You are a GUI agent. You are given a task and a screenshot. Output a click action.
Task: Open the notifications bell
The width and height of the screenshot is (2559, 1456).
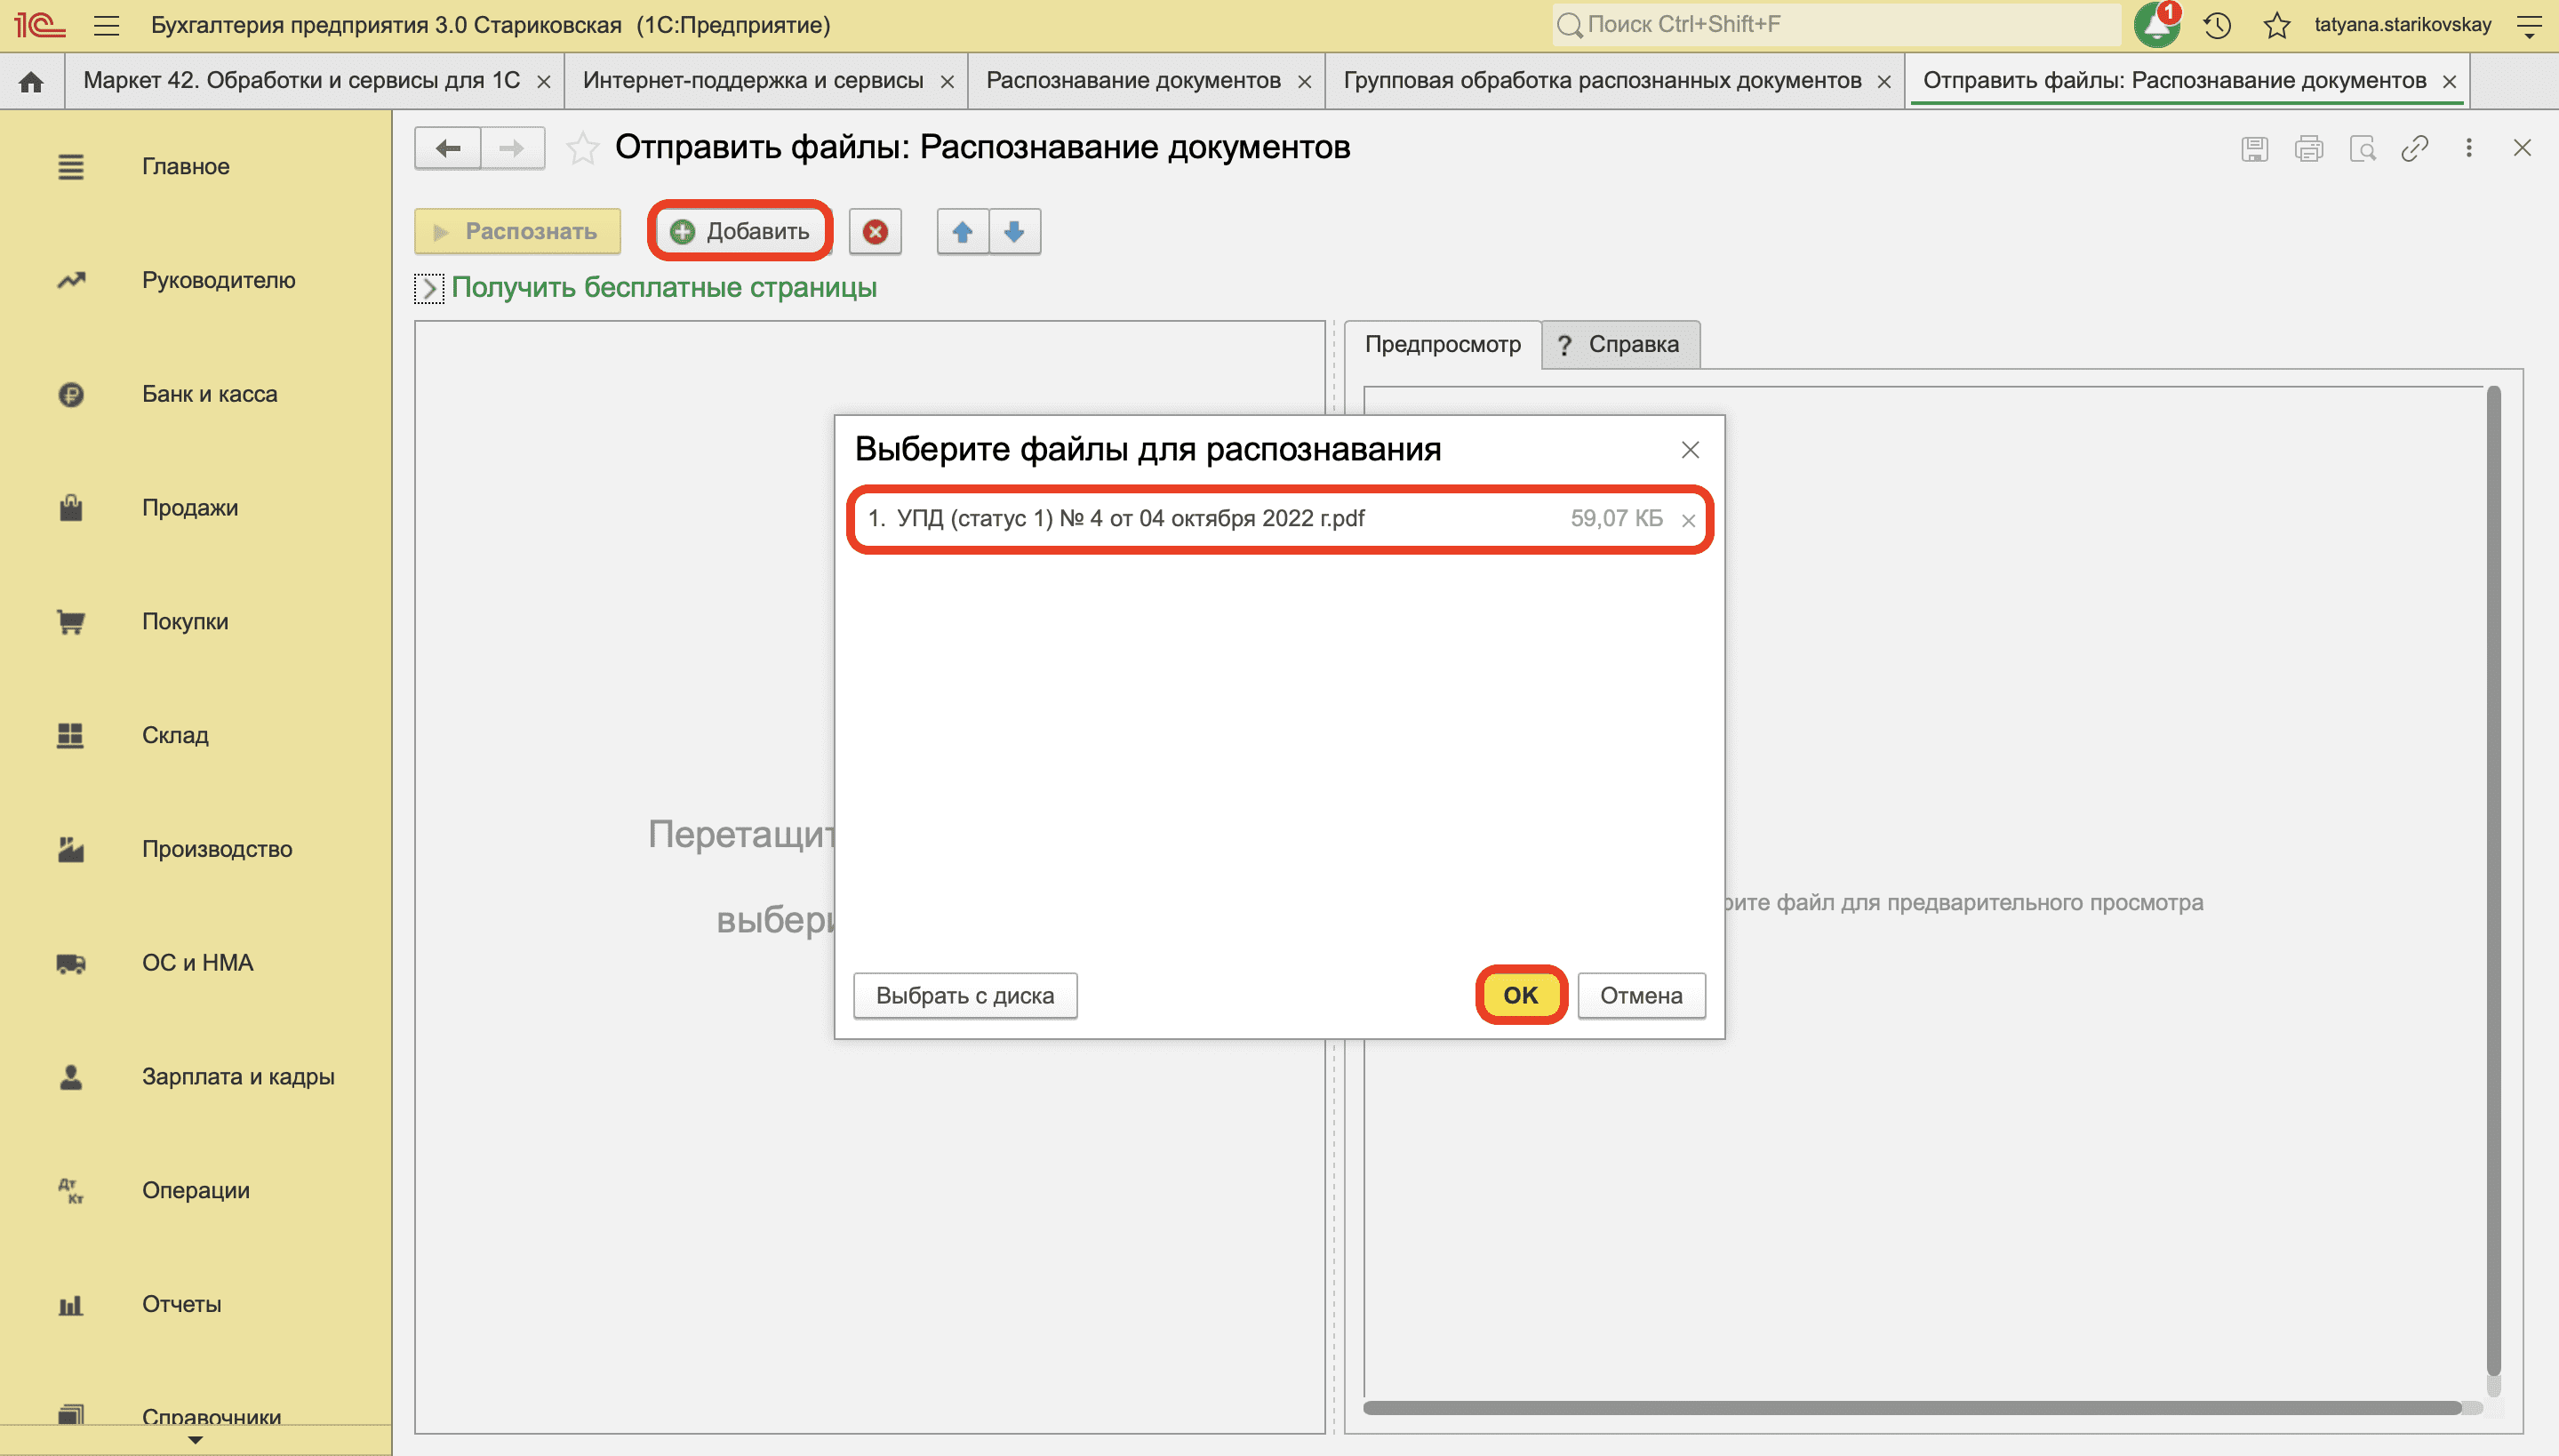point(2156,25)
